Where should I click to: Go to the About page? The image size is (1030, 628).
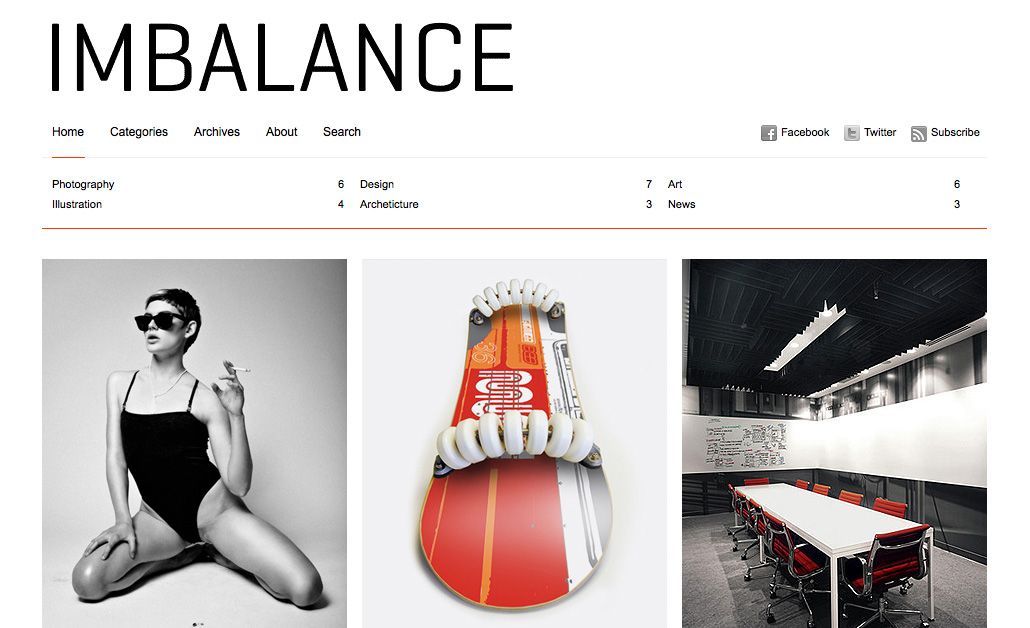tap(281, 131)
